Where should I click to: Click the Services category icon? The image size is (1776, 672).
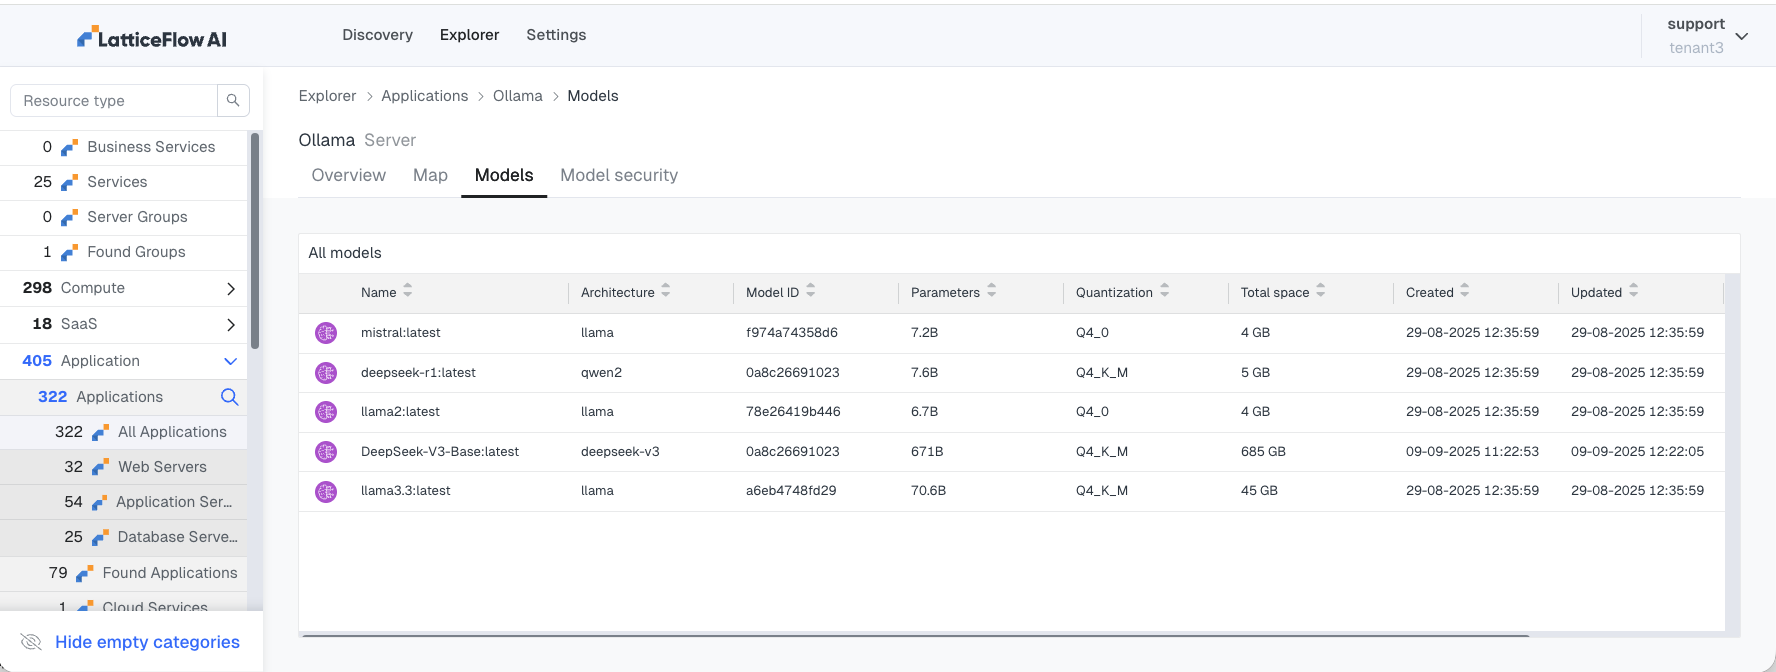coord(69,183)
